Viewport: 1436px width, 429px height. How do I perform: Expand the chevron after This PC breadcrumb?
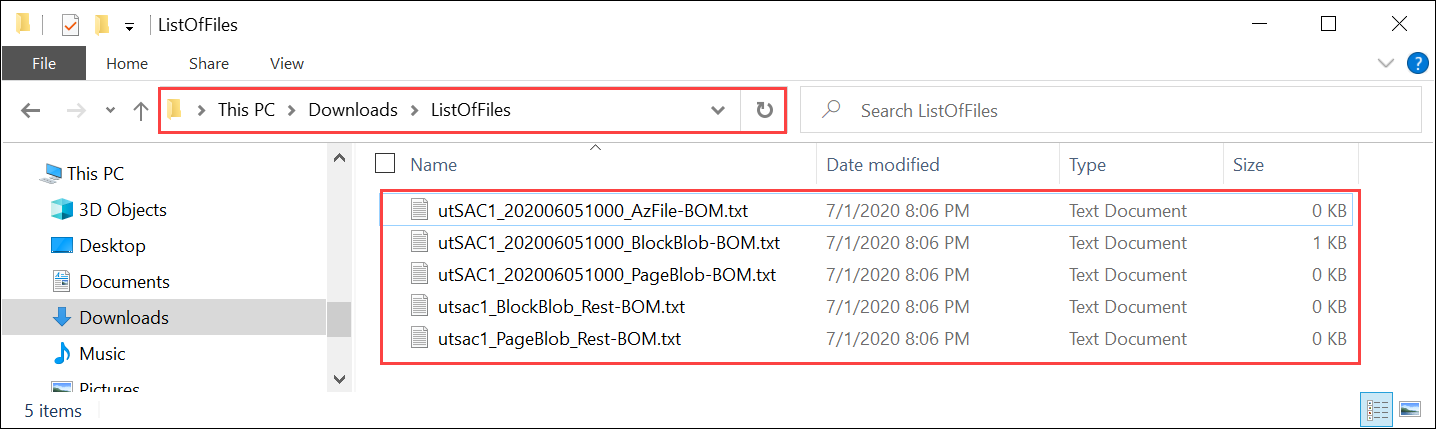[292, 110]
